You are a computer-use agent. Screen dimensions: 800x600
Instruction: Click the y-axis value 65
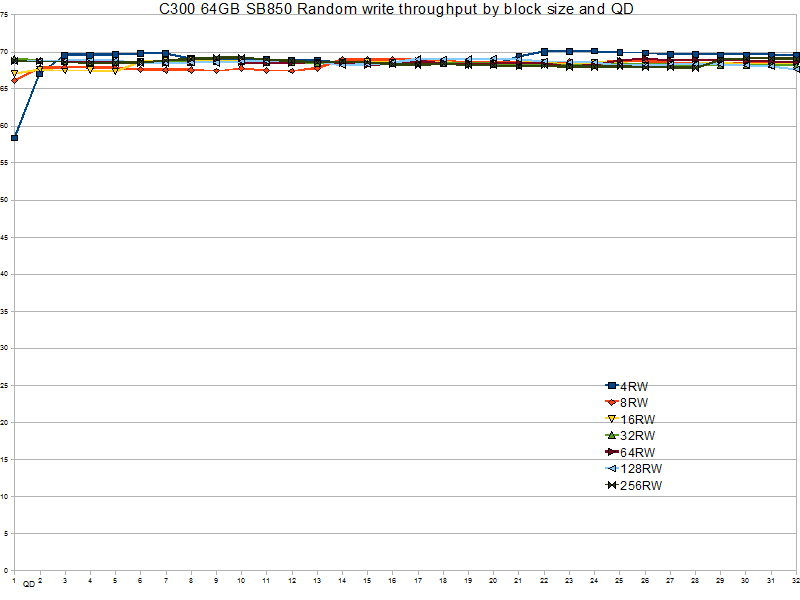click(x=4, y=89)
